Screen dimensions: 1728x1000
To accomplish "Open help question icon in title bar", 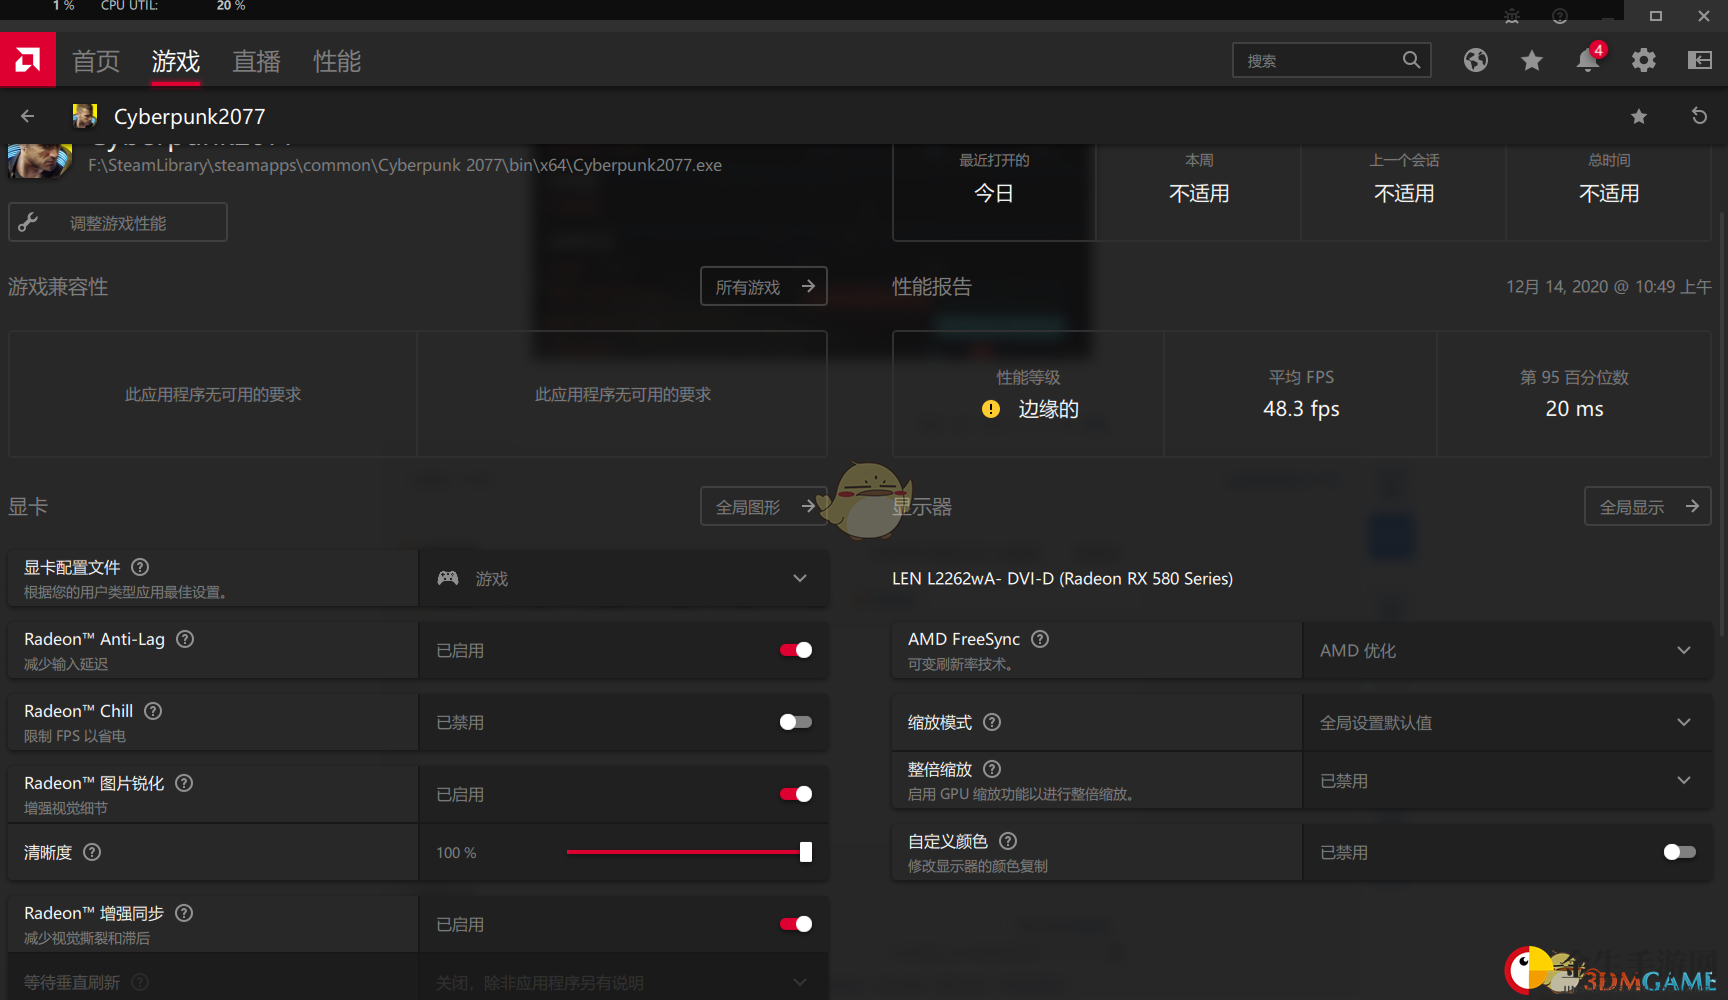I will [1560, 16].
